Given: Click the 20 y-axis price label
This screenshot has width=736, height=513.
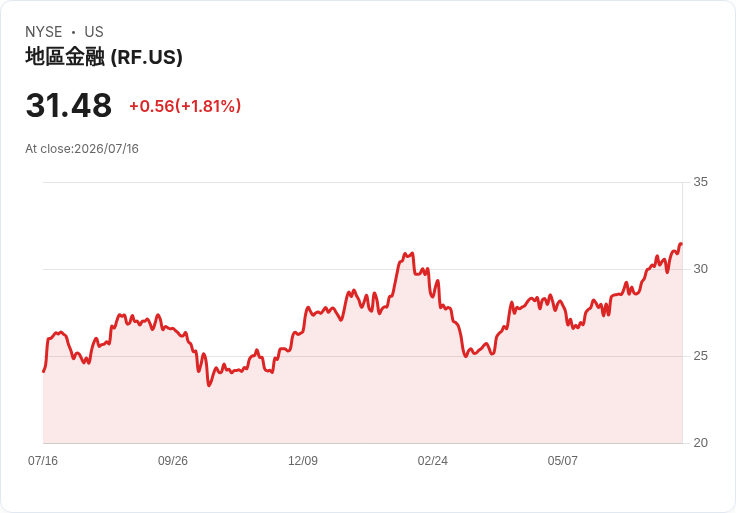Looking at the screenshot, I should (x=700, y=443).
